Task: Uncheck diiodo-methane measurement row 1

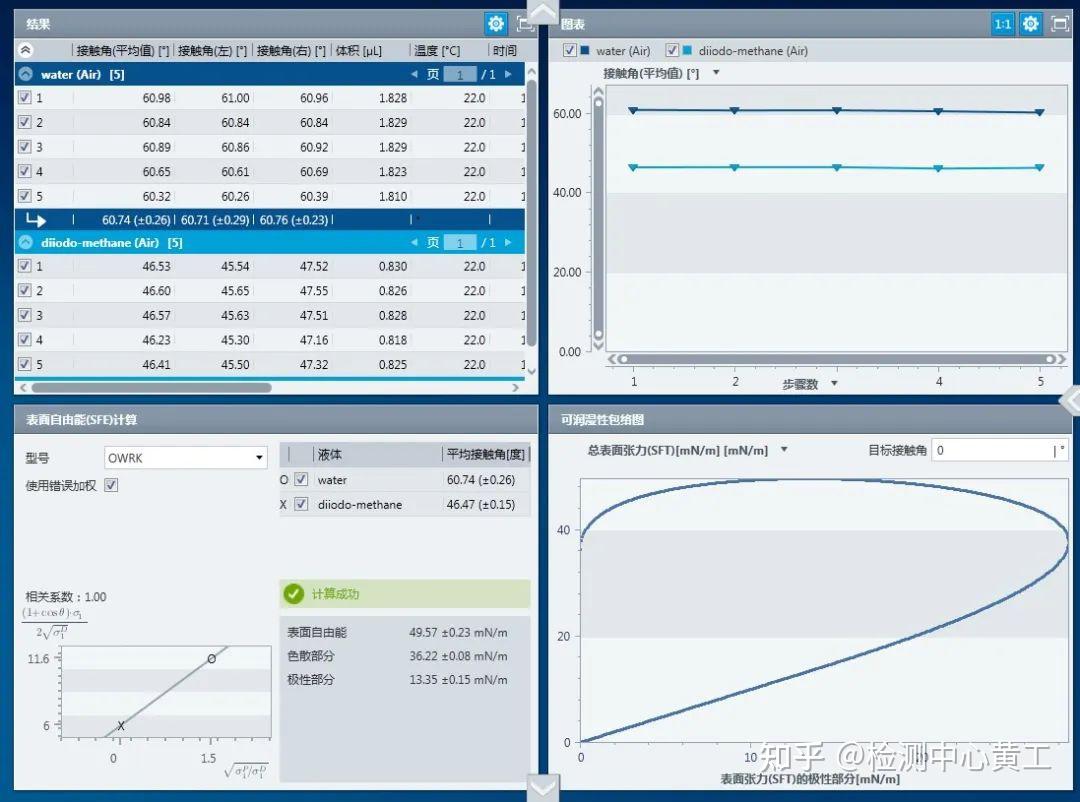Action: (25, 266)
